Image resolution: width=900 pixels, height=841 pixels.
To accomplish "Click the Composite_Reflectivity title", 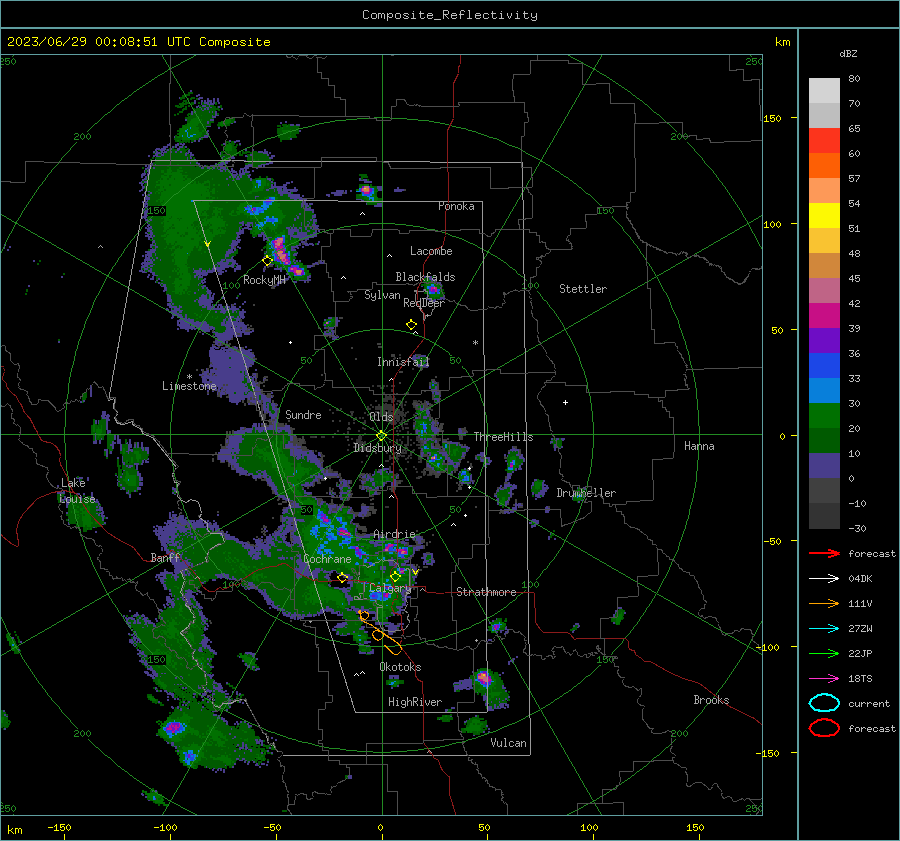I will point(450,15).
